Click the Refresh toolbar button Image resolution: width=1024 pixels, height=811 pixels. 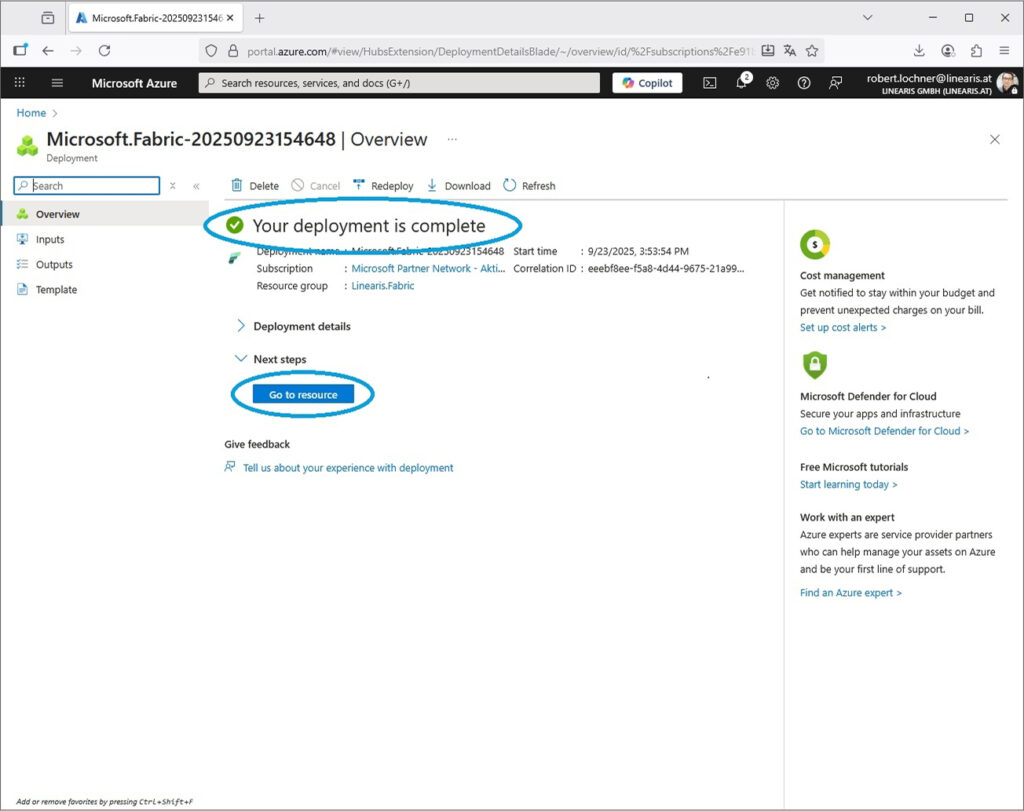tap(530, 185)
